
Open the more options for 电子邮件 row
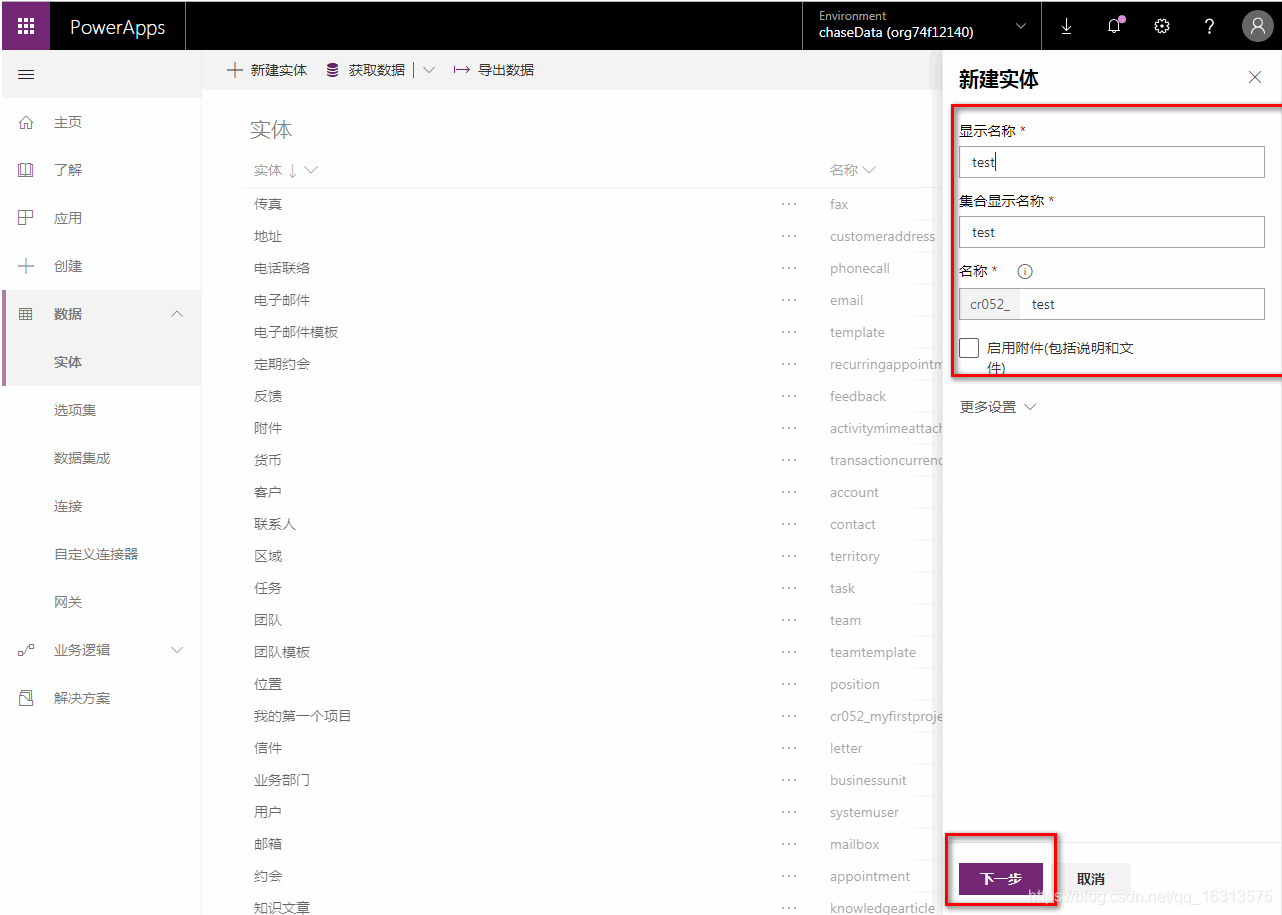pyautogui.click(x=789, y=300)
